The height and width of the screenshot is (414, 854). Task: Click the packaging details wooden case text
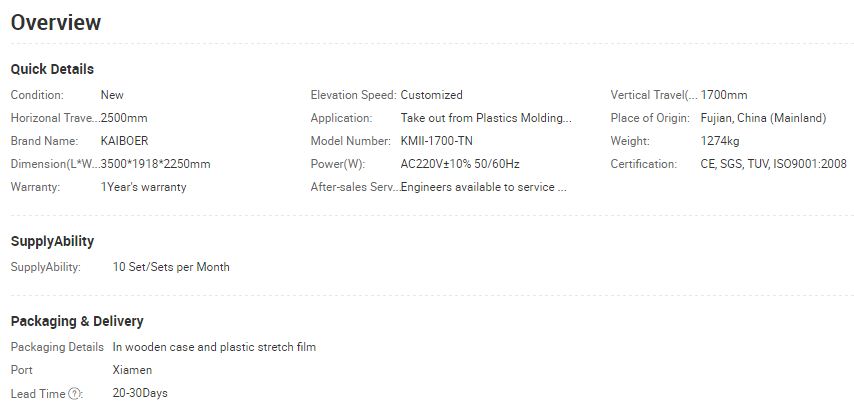click(214, 347)
